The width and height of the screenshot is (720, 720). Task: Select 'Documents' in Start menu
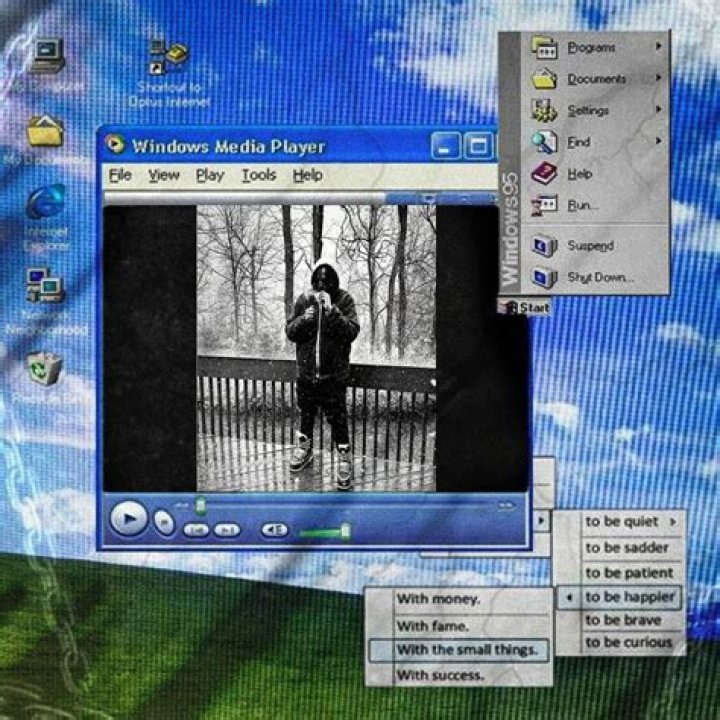pyautogui.click(x=596, y=79)
